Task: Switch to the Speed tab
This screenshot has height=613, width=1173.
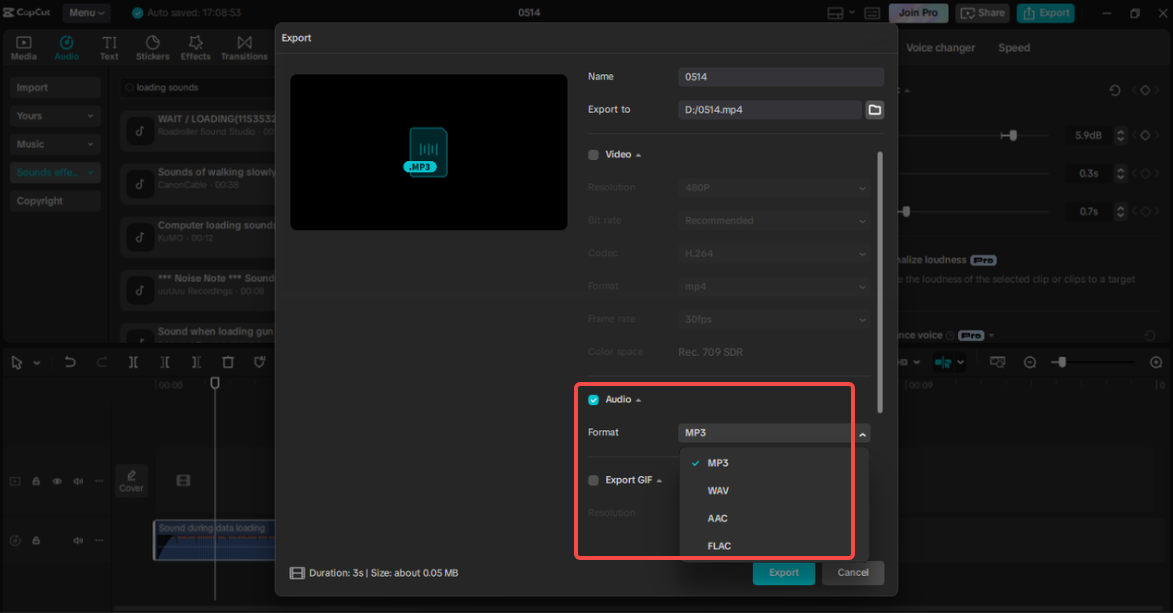Action: (x=1013, y=47)
